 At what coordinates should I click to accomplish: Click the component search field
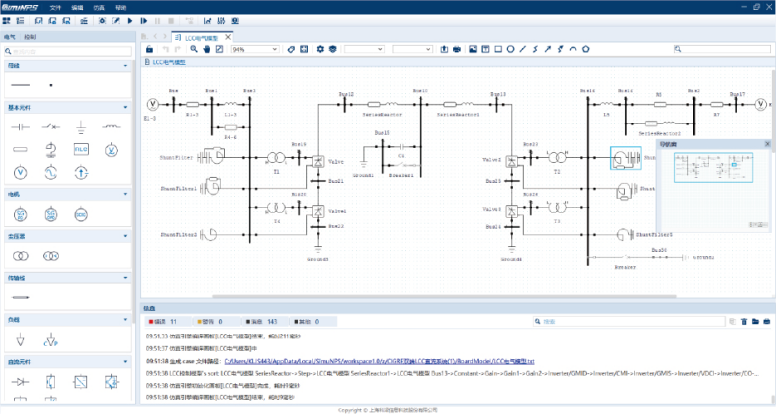tap(68, 50)
